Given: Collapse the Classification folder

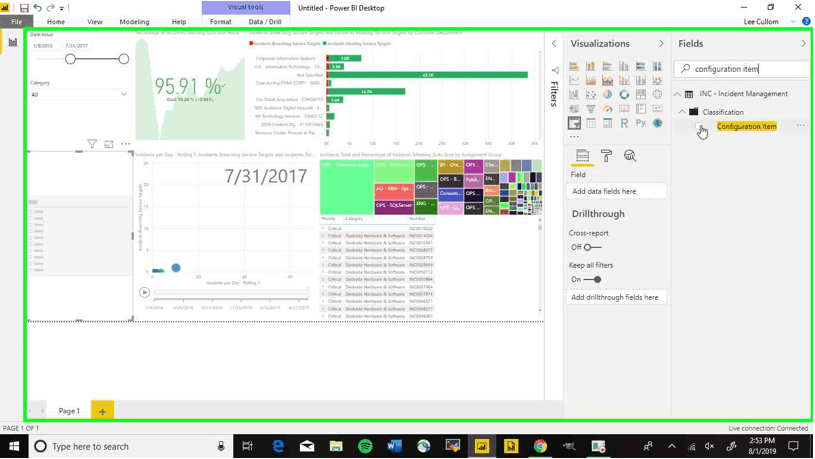Looking at the screenshot, I should 682,112.
